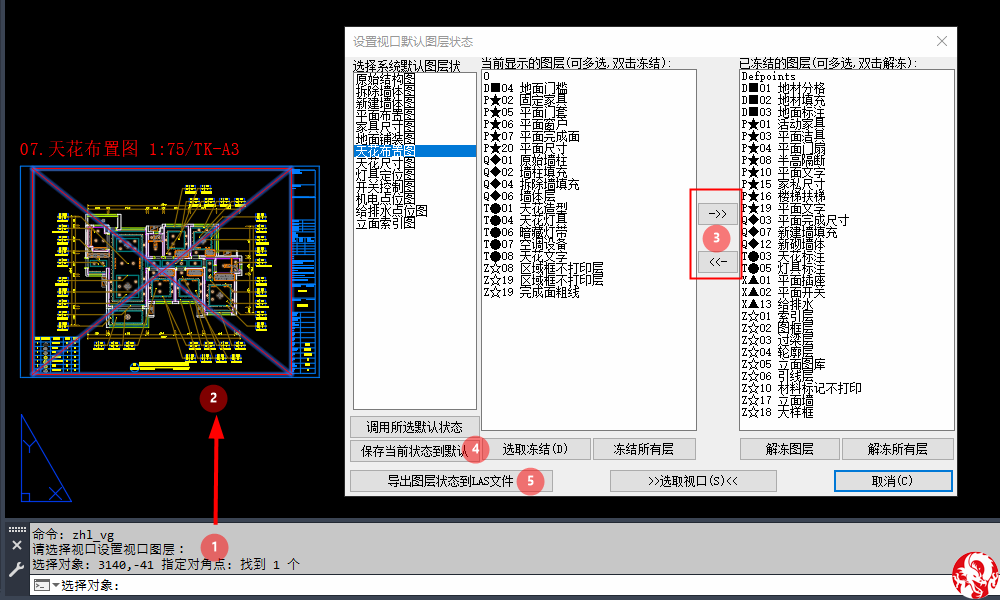This screenshot has height=600, width=1000.
Task: Click 冻结所有层 button
Action: point(644,449)
